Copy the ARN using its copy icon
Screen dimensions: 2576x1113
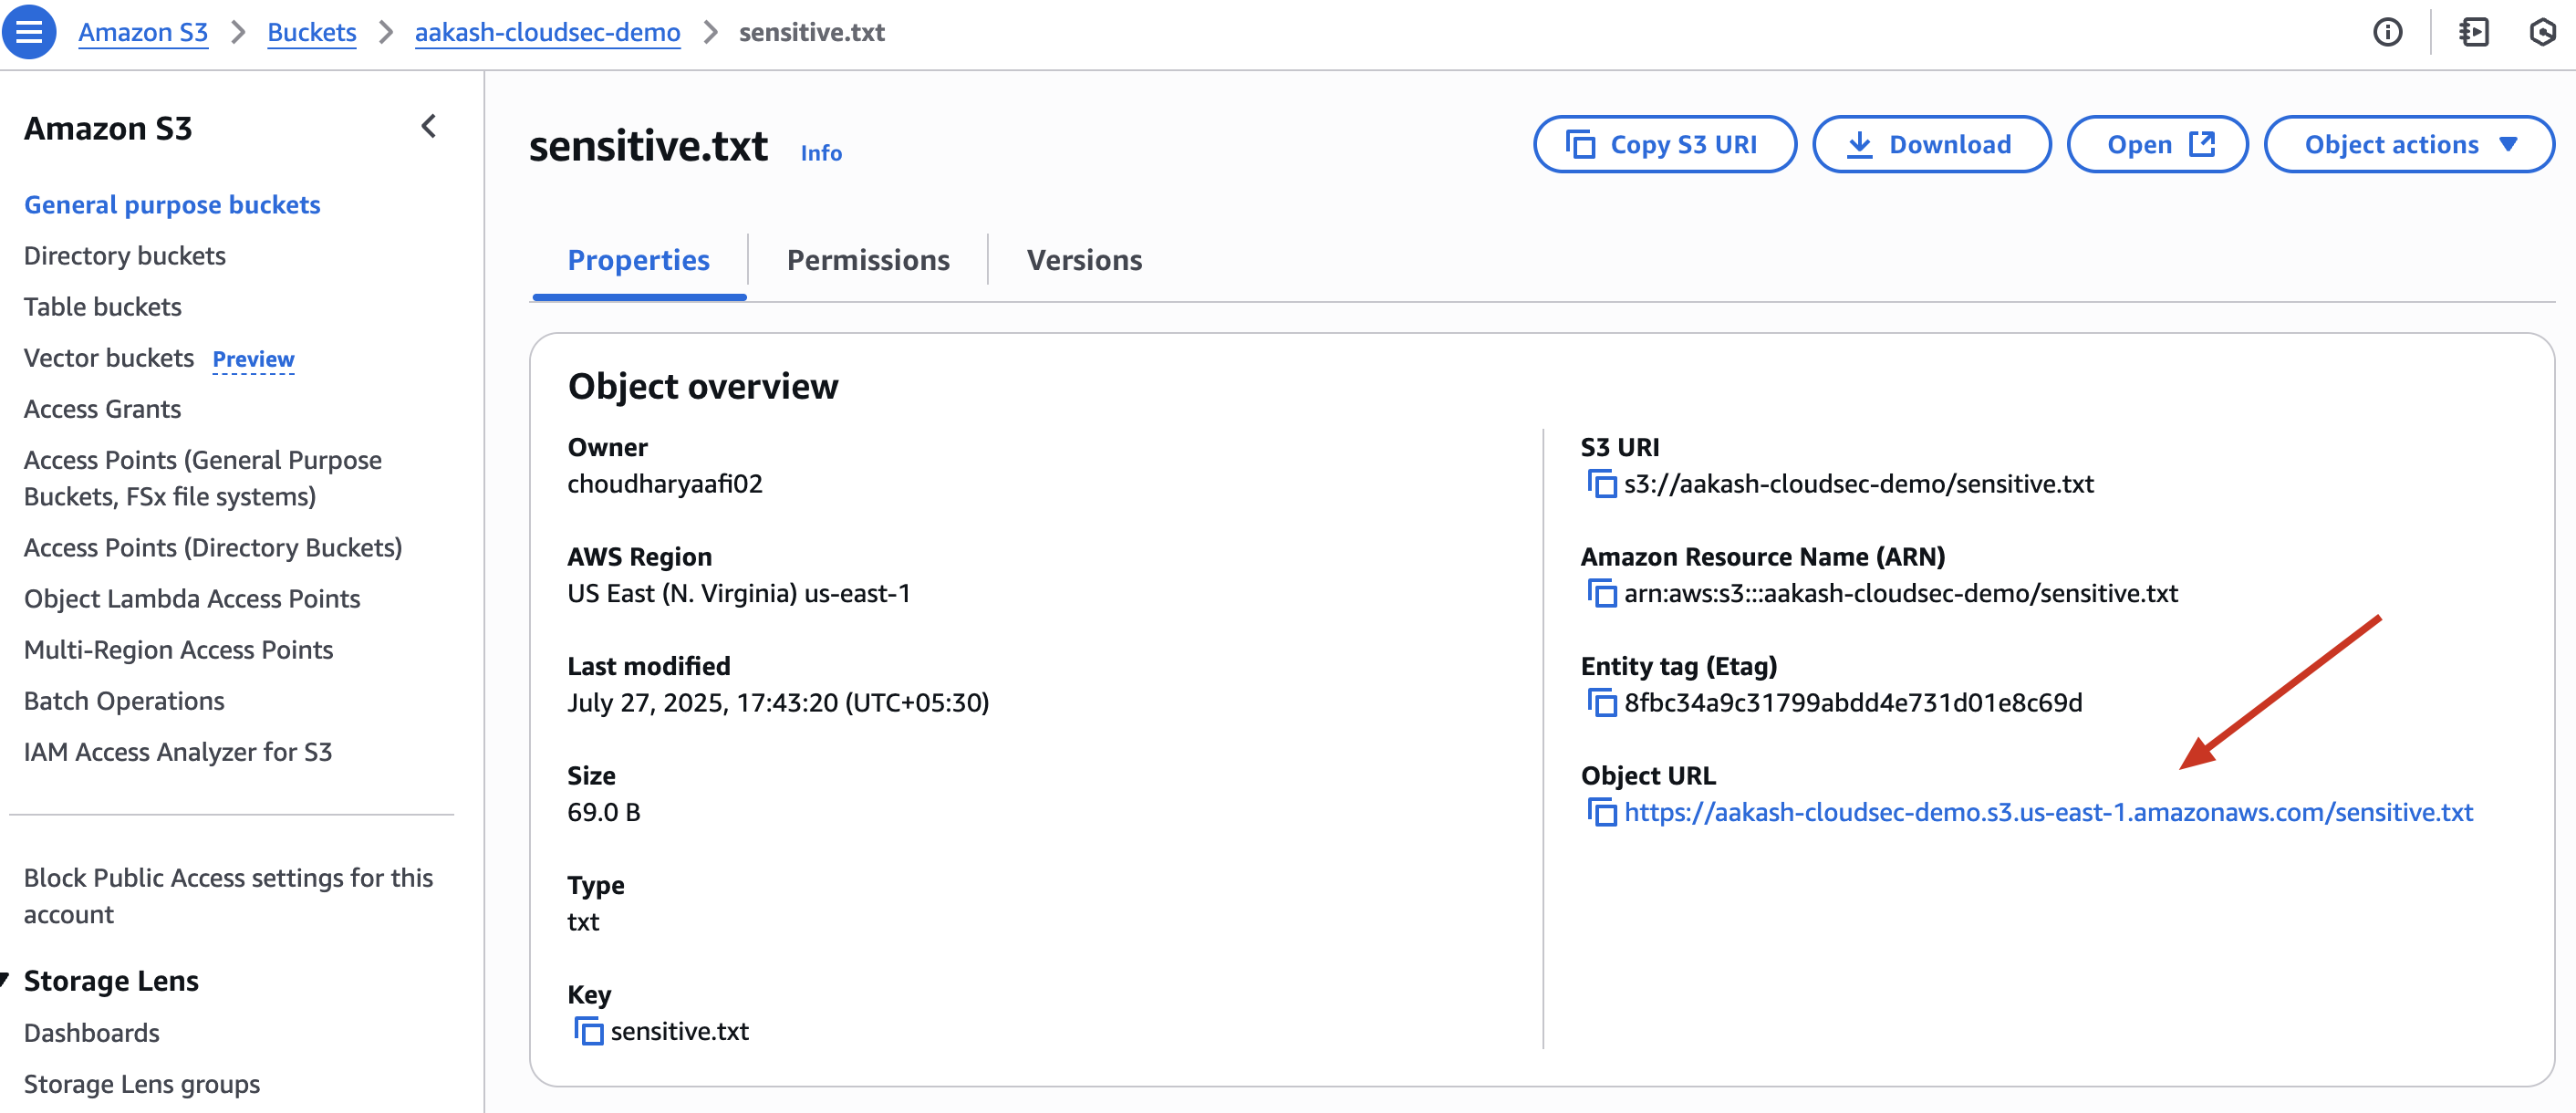(x=1601, y=594)
